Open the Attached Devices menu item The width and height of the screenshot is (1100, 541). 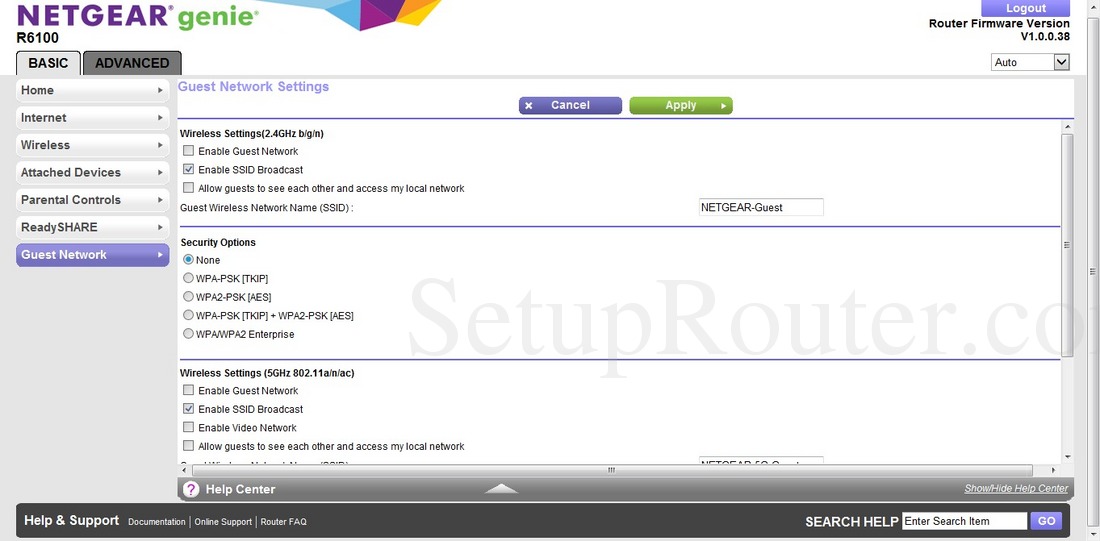[x=93, y=173]
